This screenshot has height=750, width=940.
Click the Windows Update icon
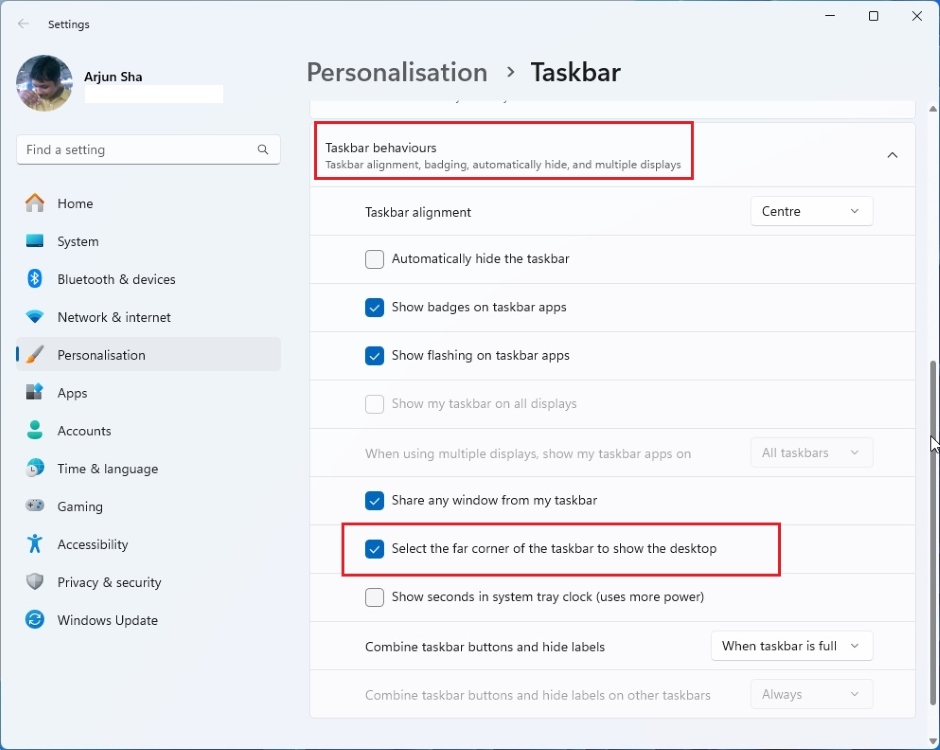click(x=34, y=620)
